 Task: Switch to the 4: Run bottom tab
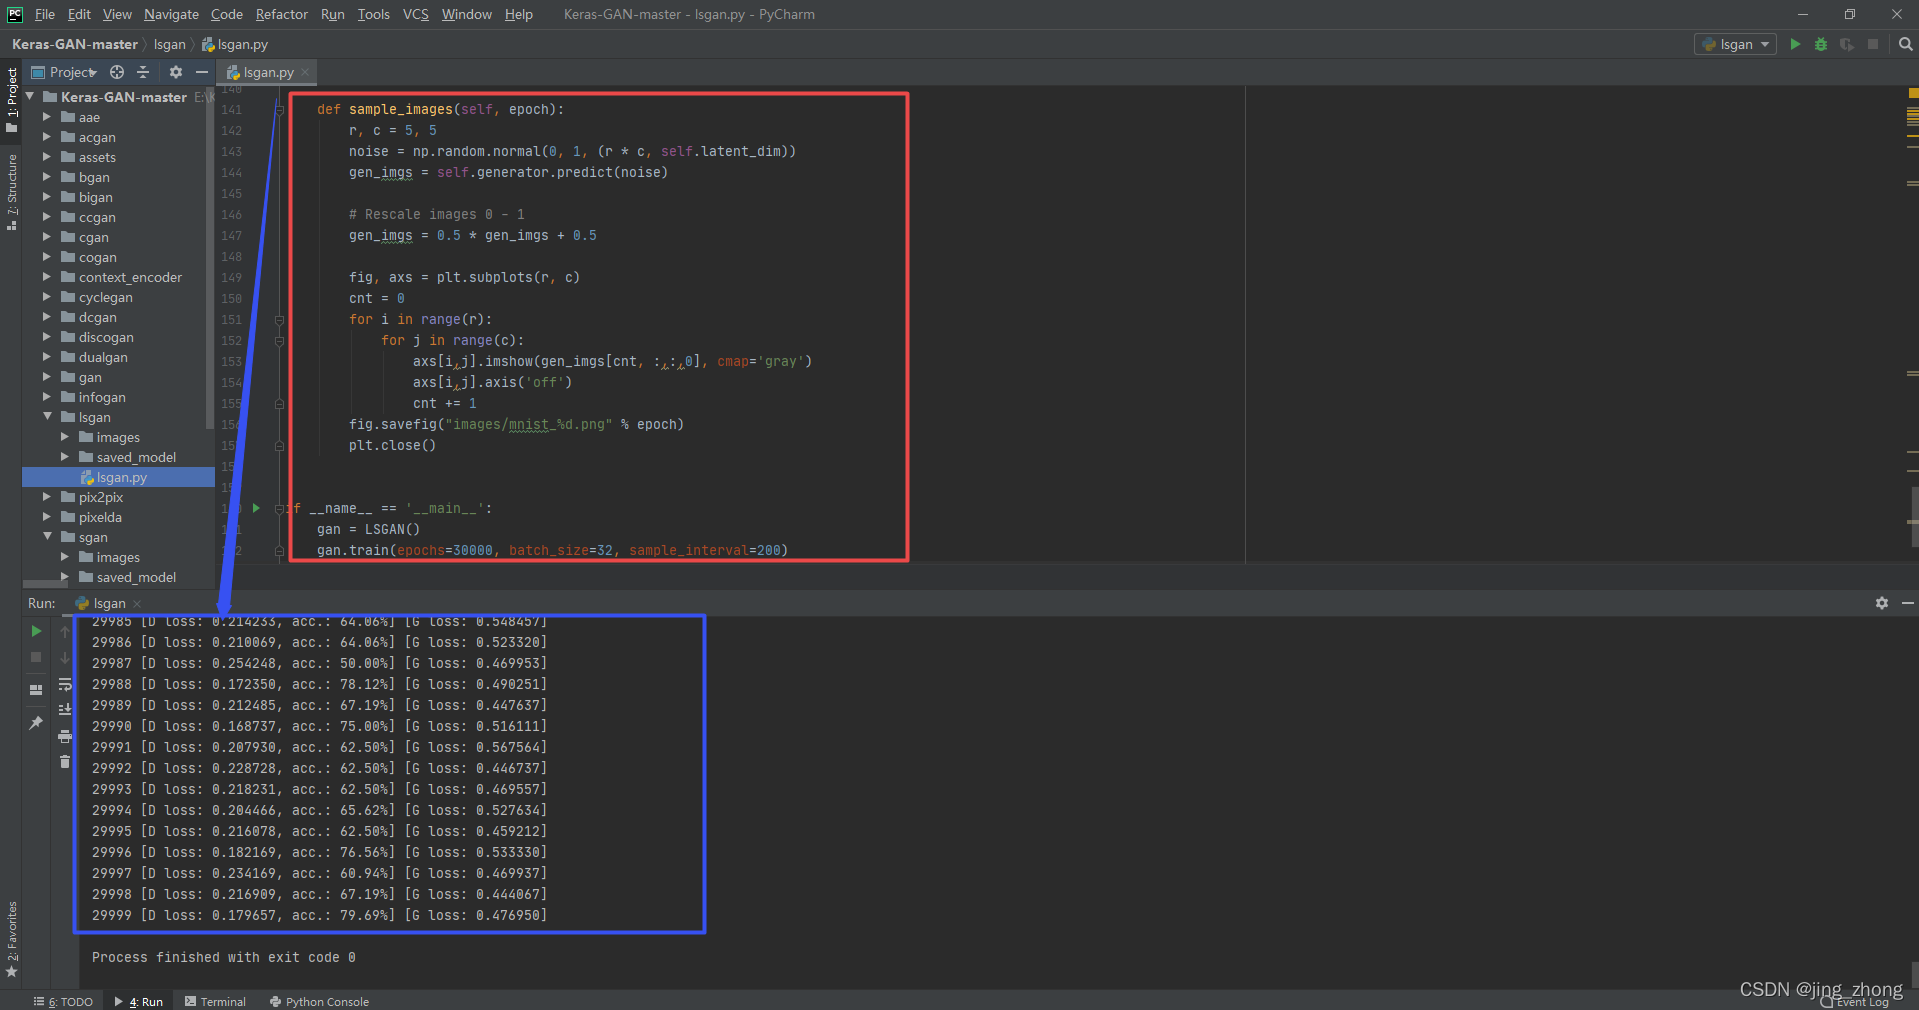coord(138,1001)
